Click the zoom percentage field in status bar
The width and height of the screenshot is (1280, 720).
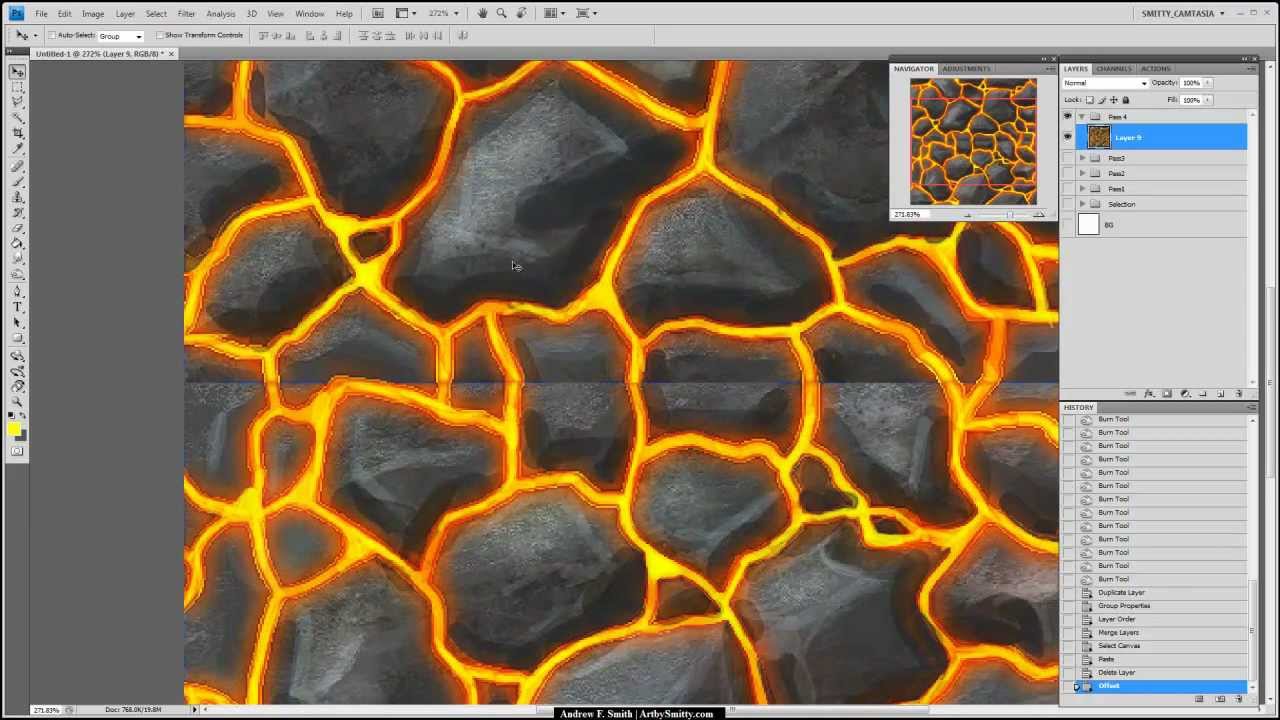tap(46, 710)
